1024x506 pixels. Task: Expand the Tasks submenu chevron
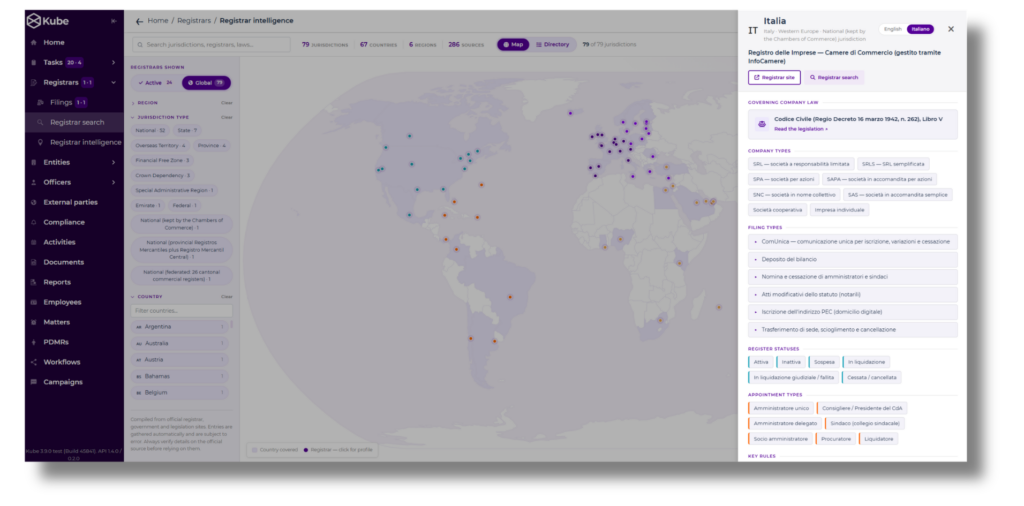coord(113,63)
